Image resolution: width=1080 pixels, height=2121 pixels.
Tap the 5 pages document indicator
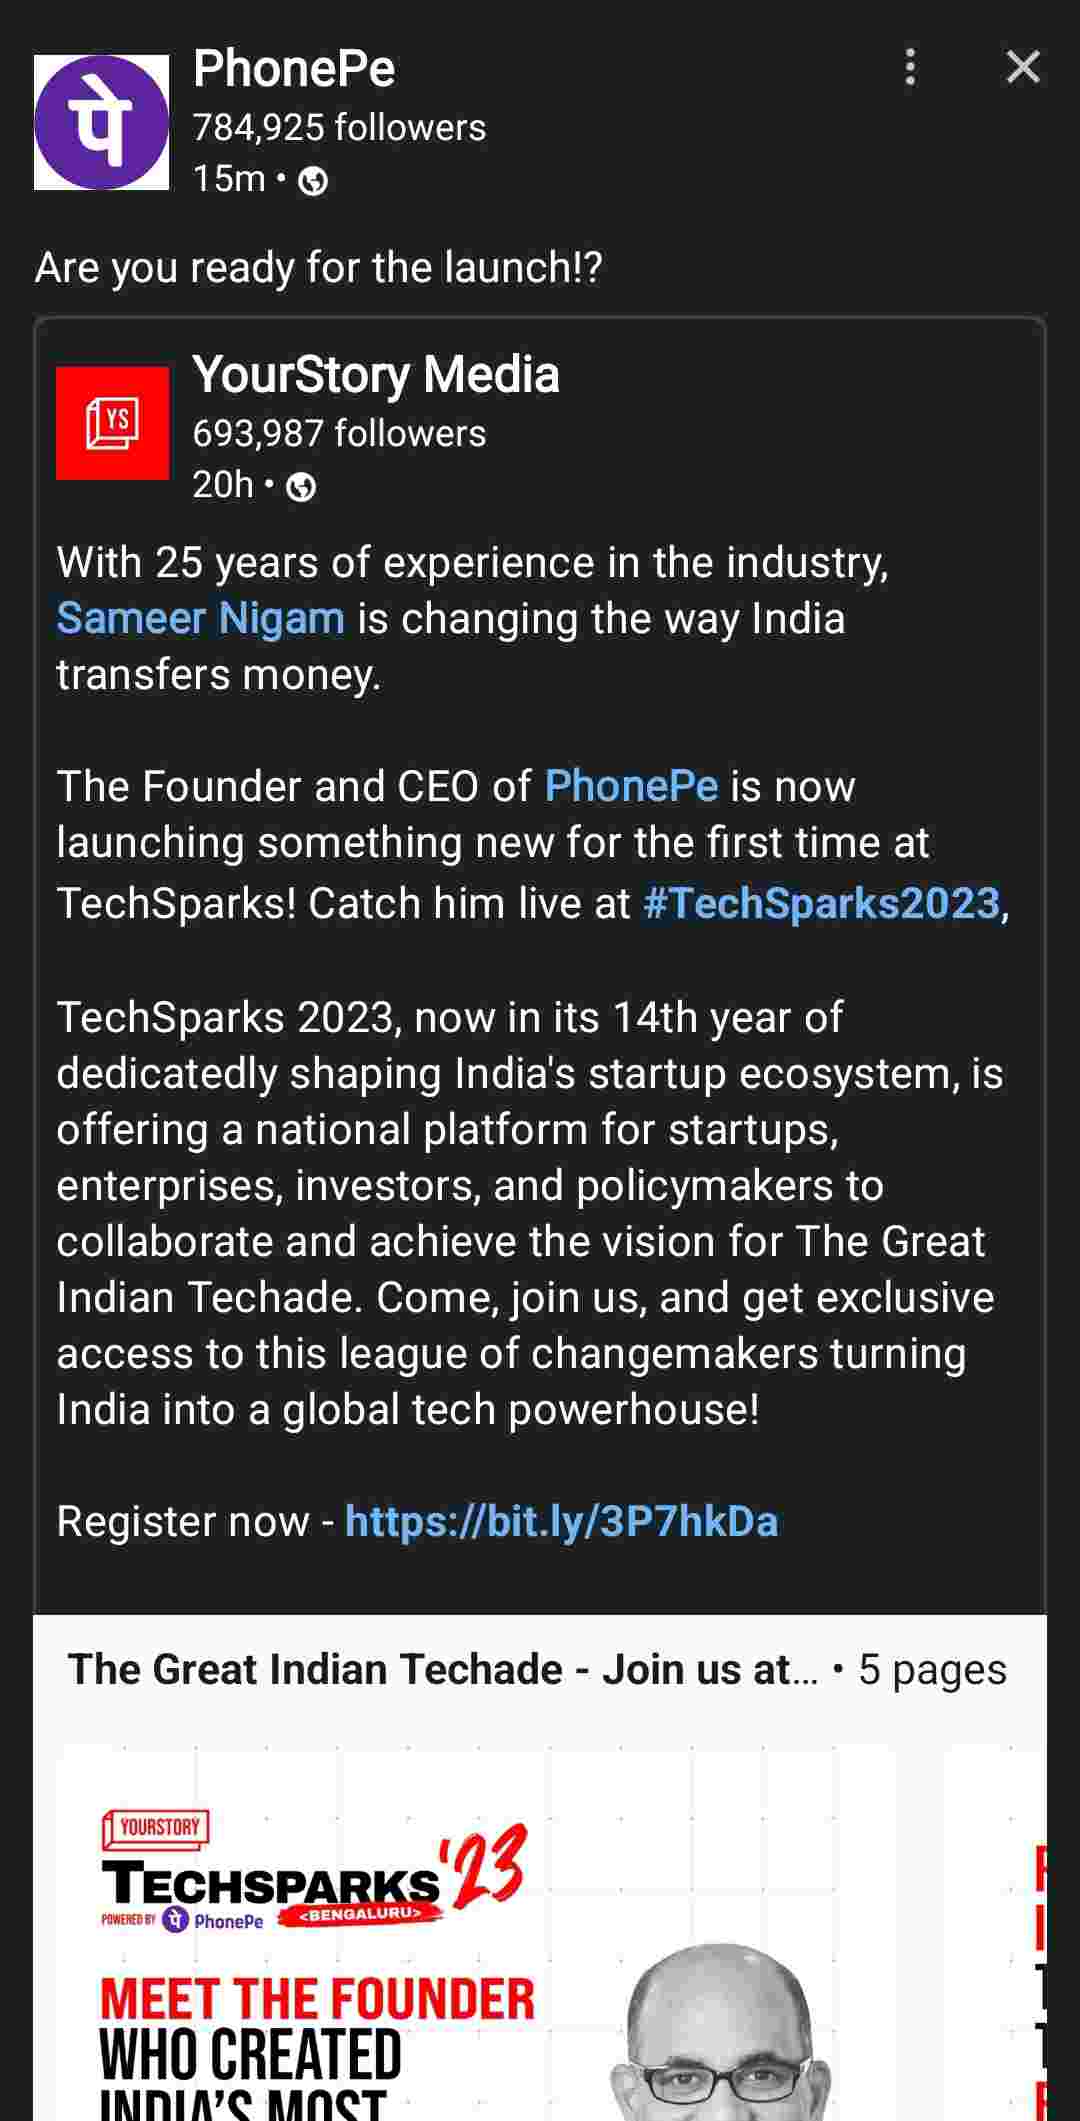pos(932,1669)
